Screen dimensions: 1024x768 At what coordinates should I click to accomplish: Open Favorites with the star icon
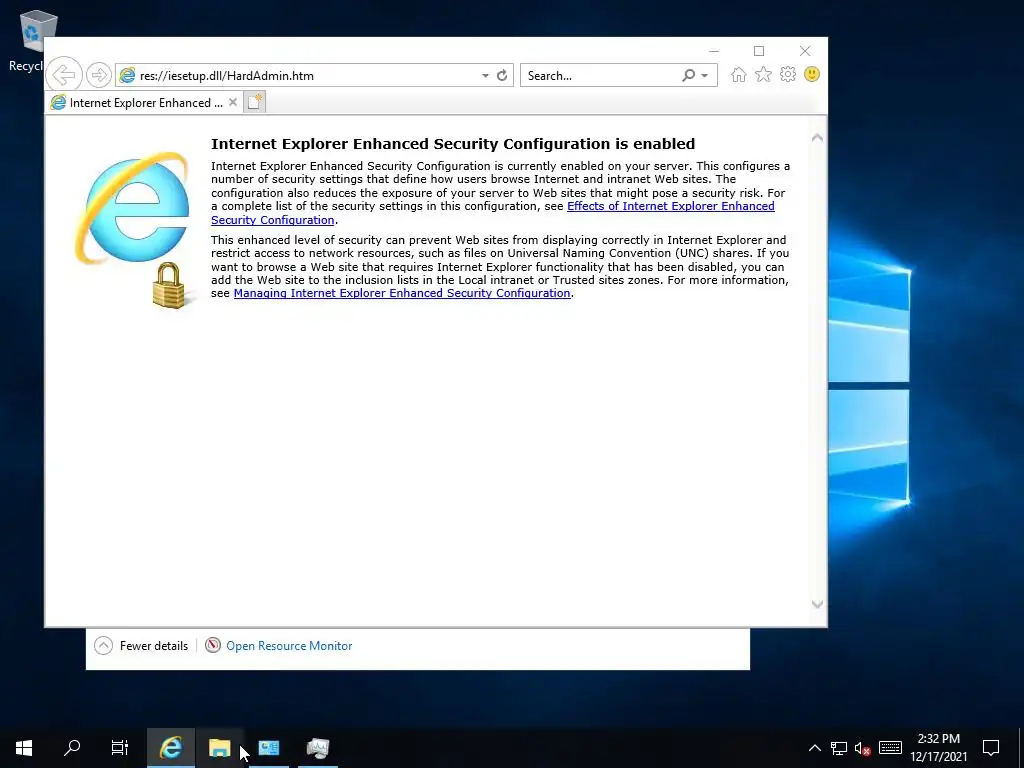tap(763, 74)
